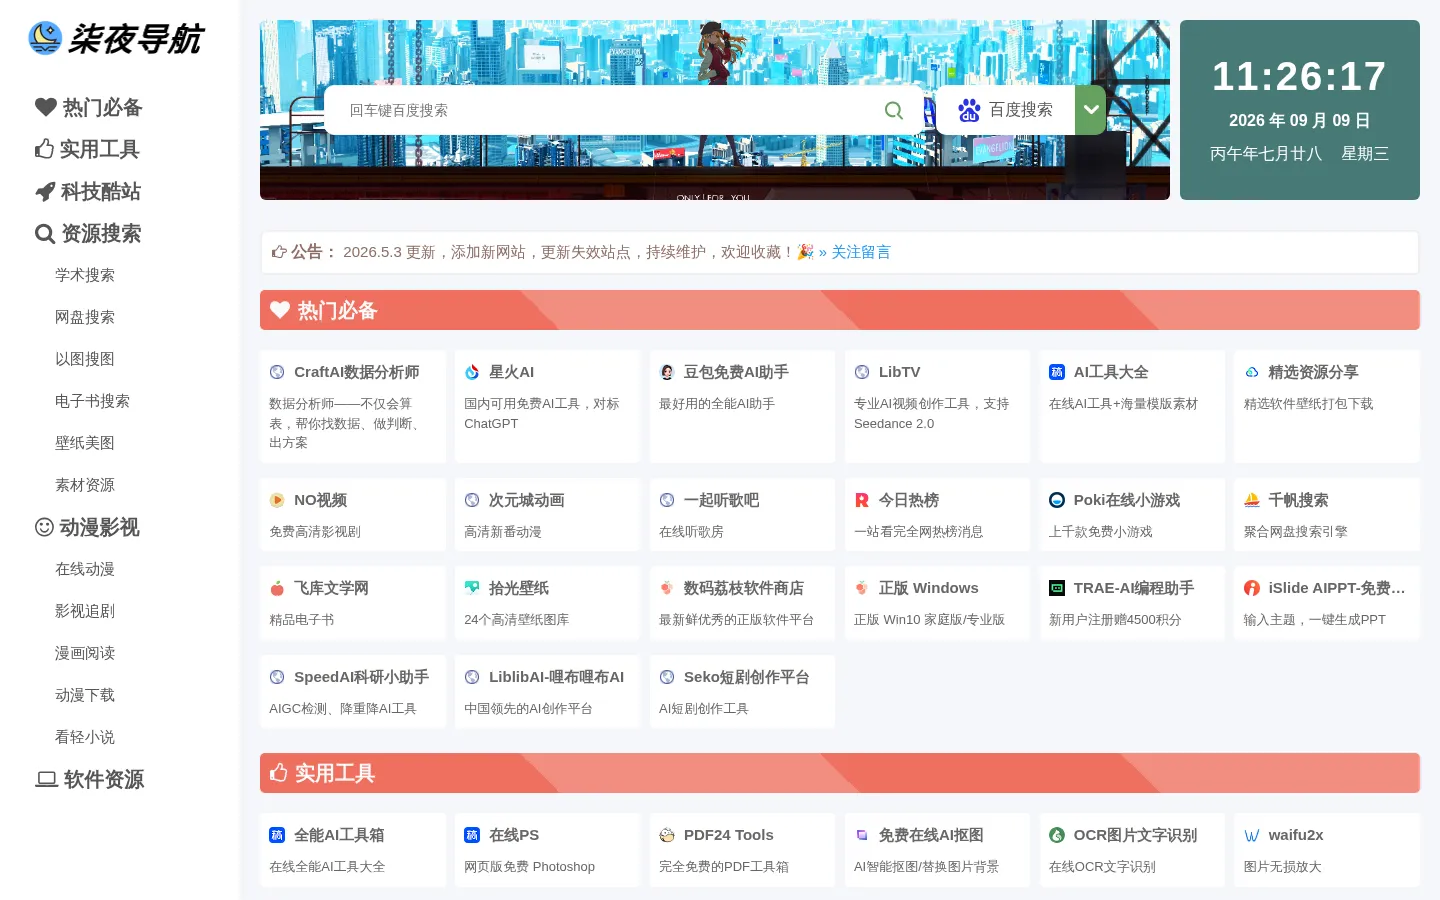Click the iSlide AIPPT orange icon
This screenshot has height=900, width=1440.
point(1252,588)
